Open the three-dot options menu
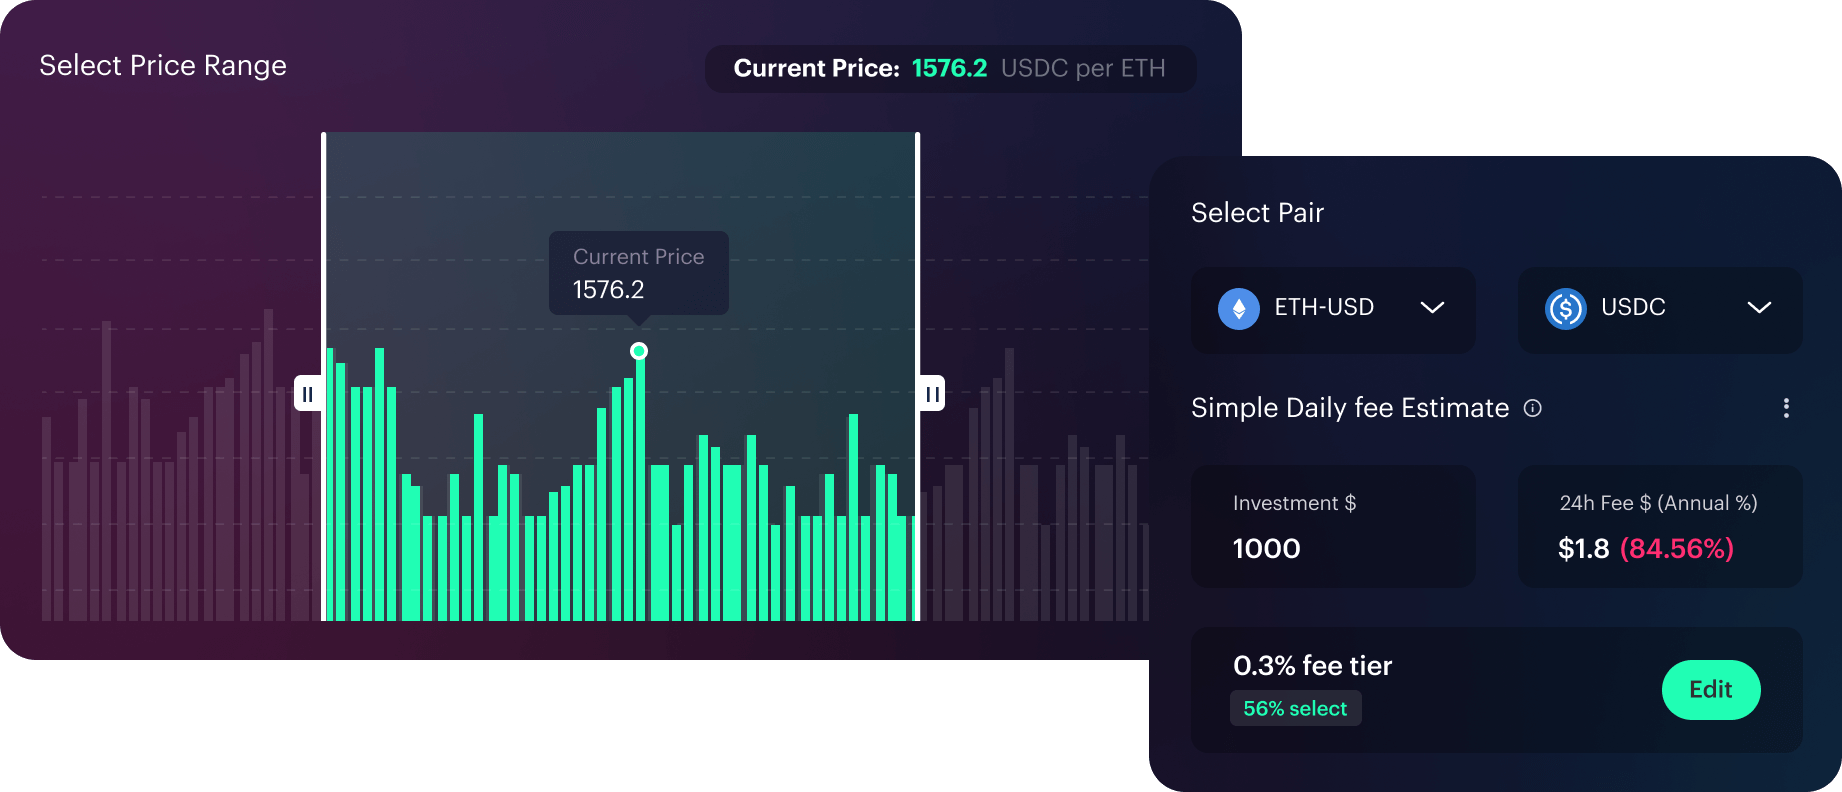Viewport: 1842px width, 792px height. (x=1786, y=408)
